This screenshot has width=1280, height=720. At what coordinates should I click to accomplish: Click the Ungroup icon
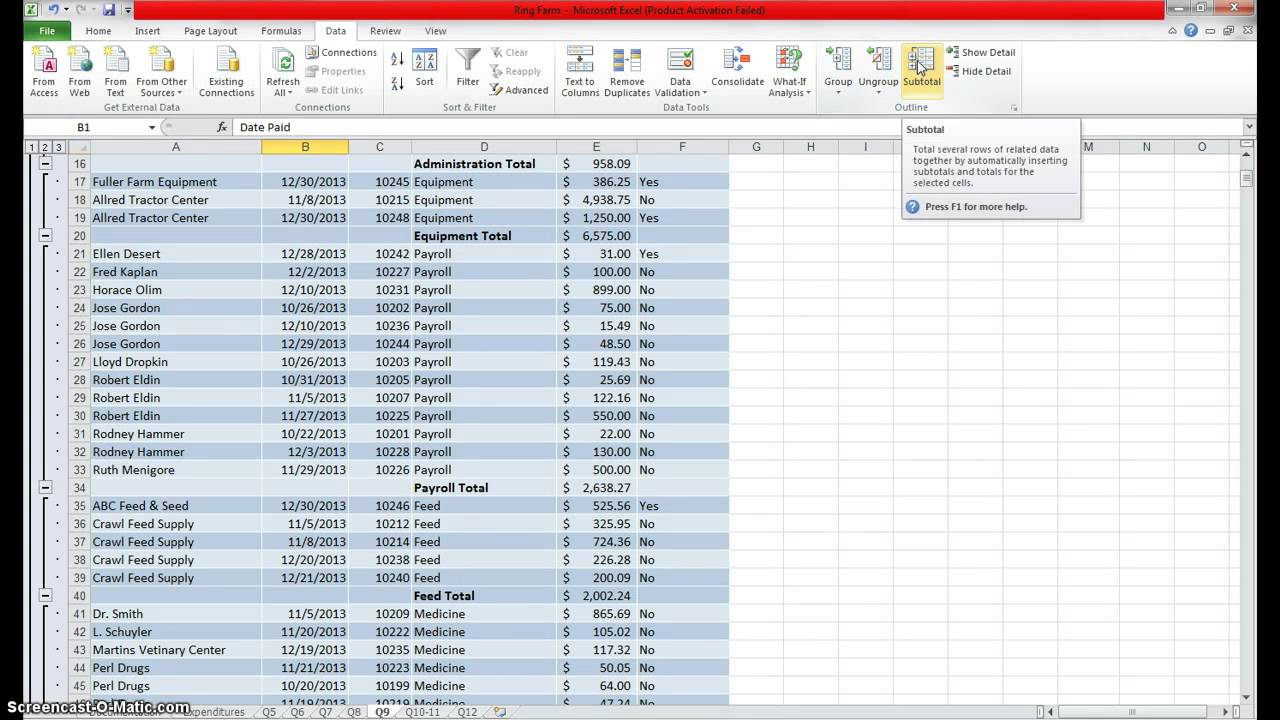878,68
